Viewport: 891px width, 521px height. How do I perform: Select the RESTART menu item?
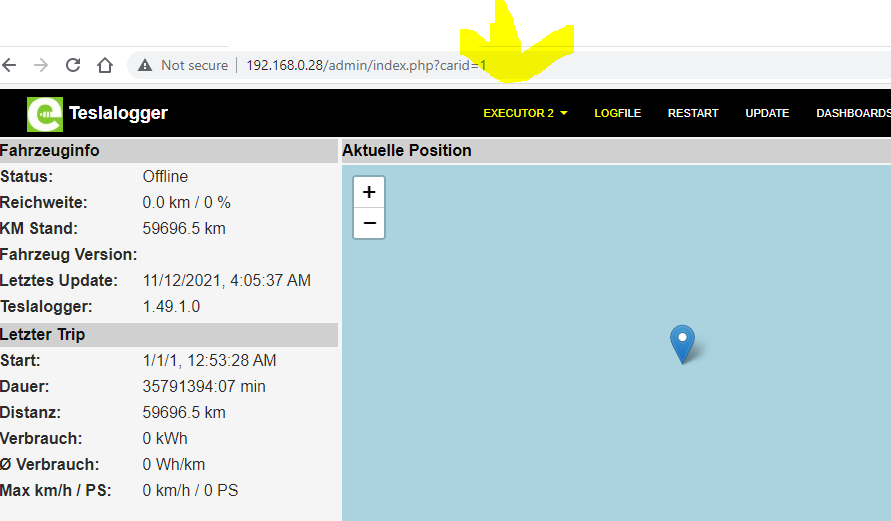pyautogui.click(x=693, y=113)
